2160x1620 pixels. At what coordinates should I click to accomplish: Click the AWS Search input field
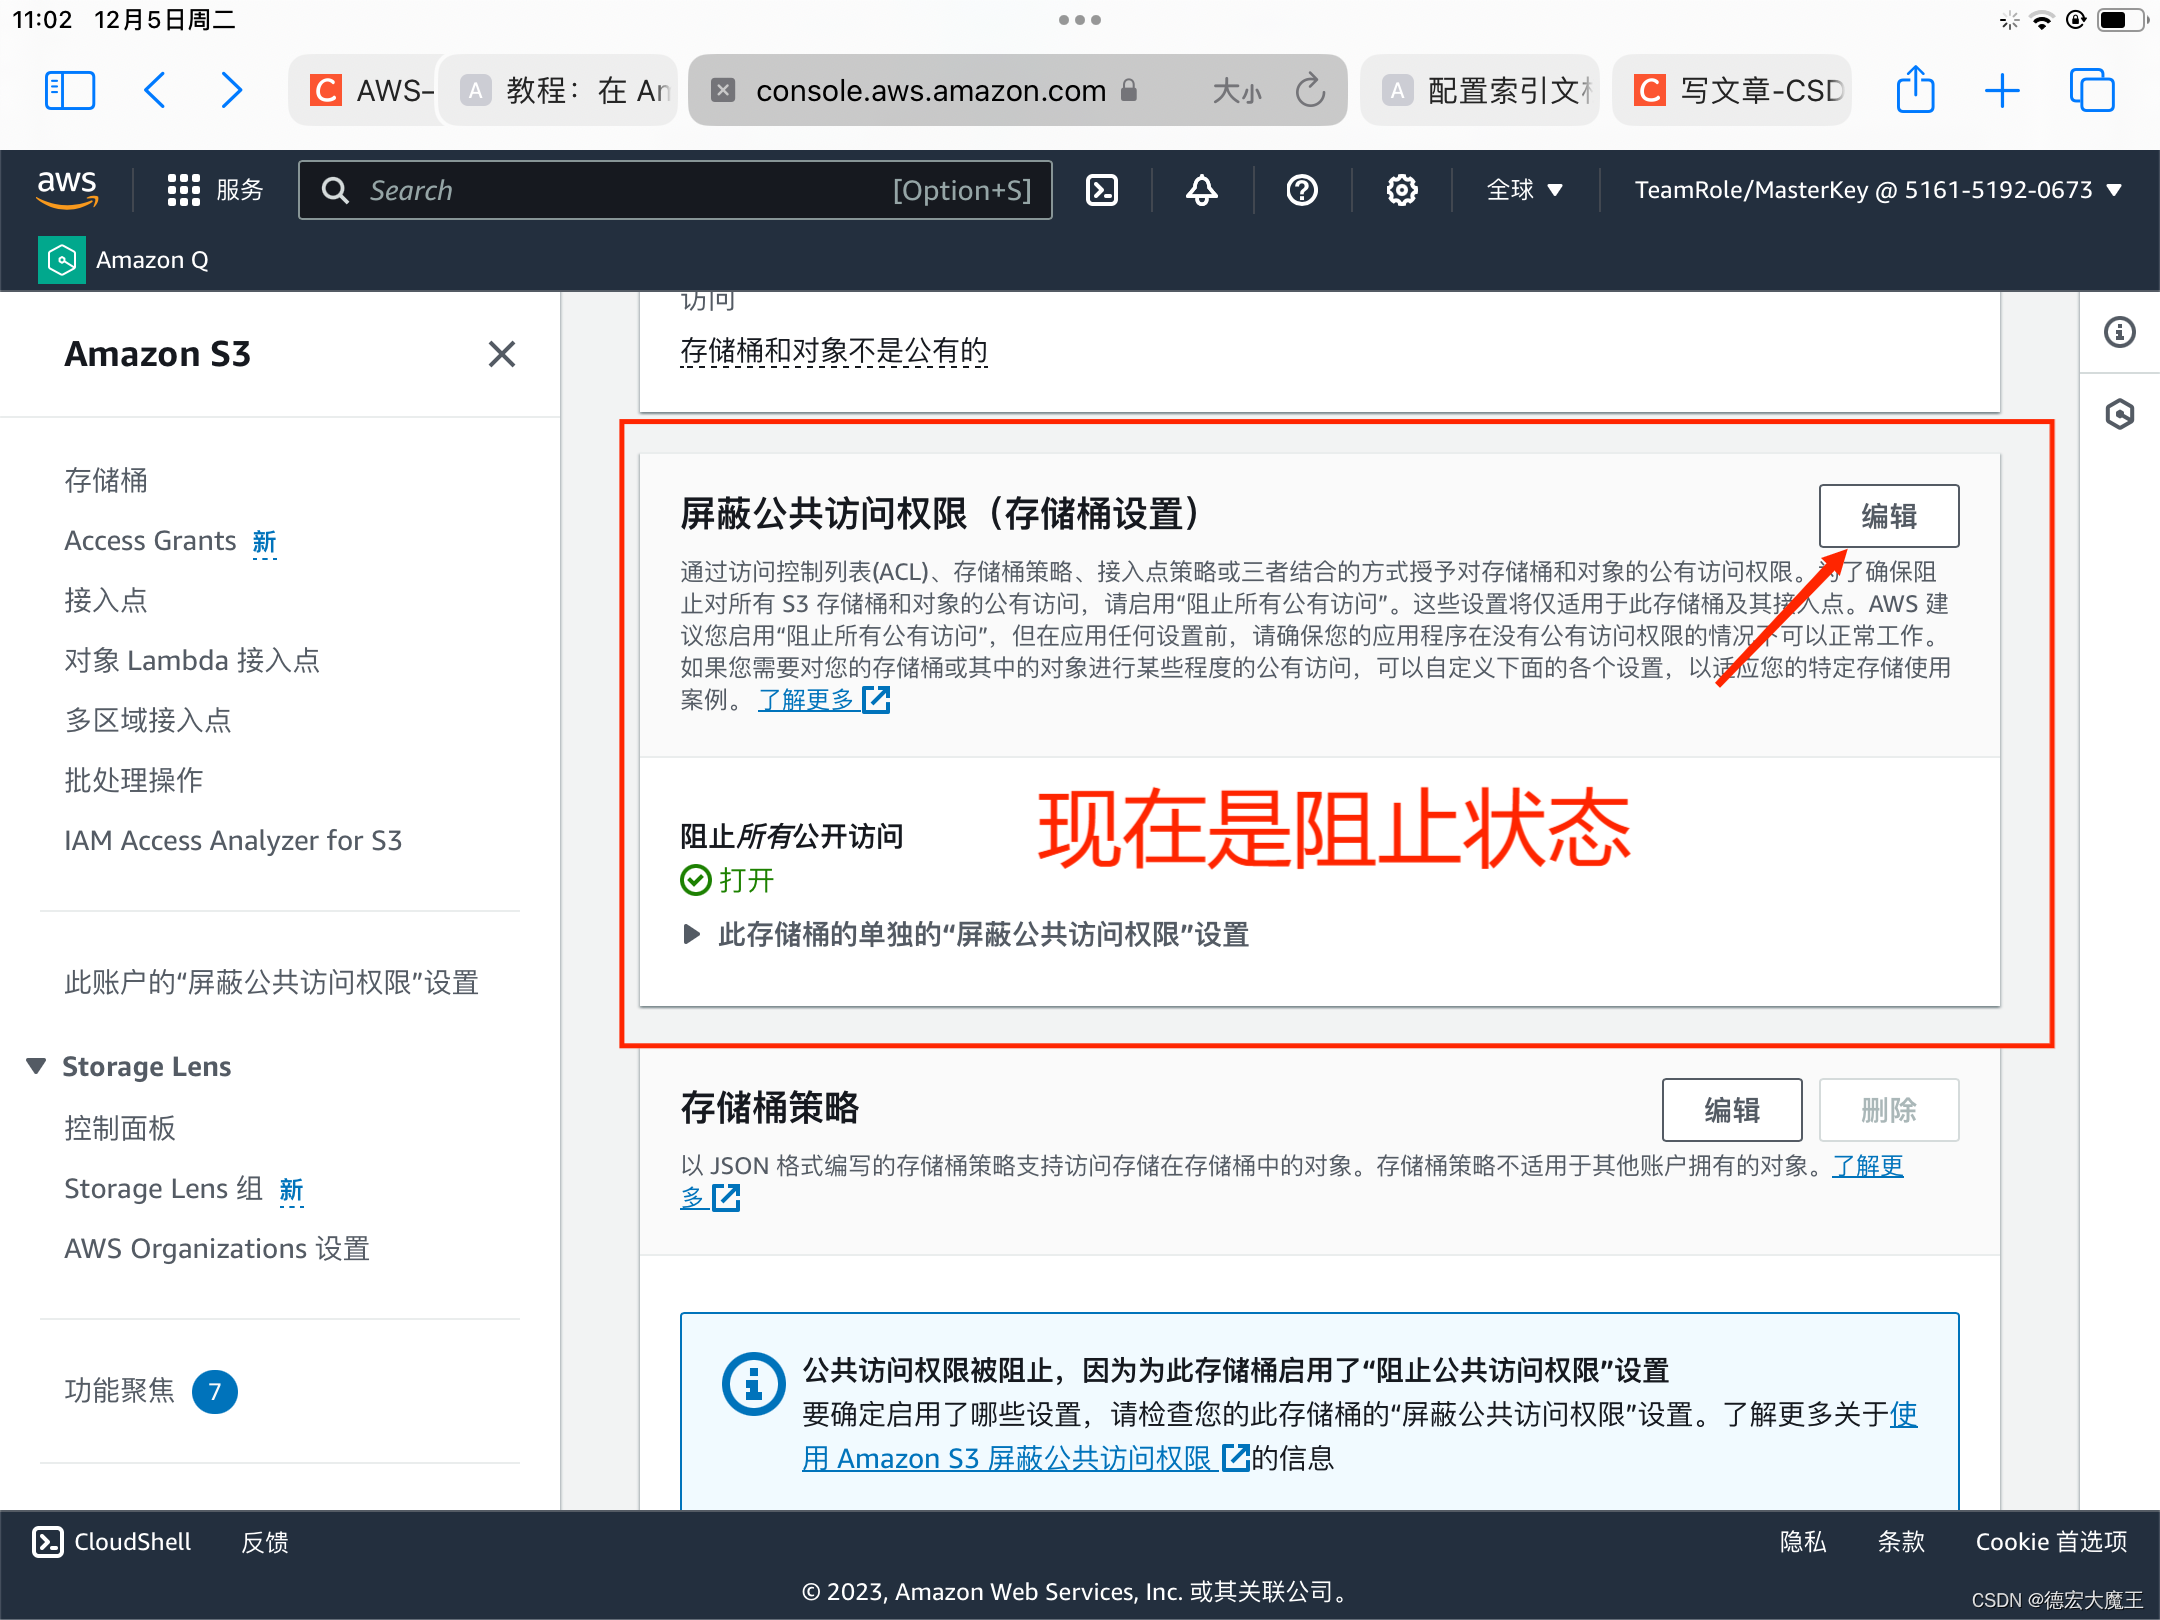(675, 190)
